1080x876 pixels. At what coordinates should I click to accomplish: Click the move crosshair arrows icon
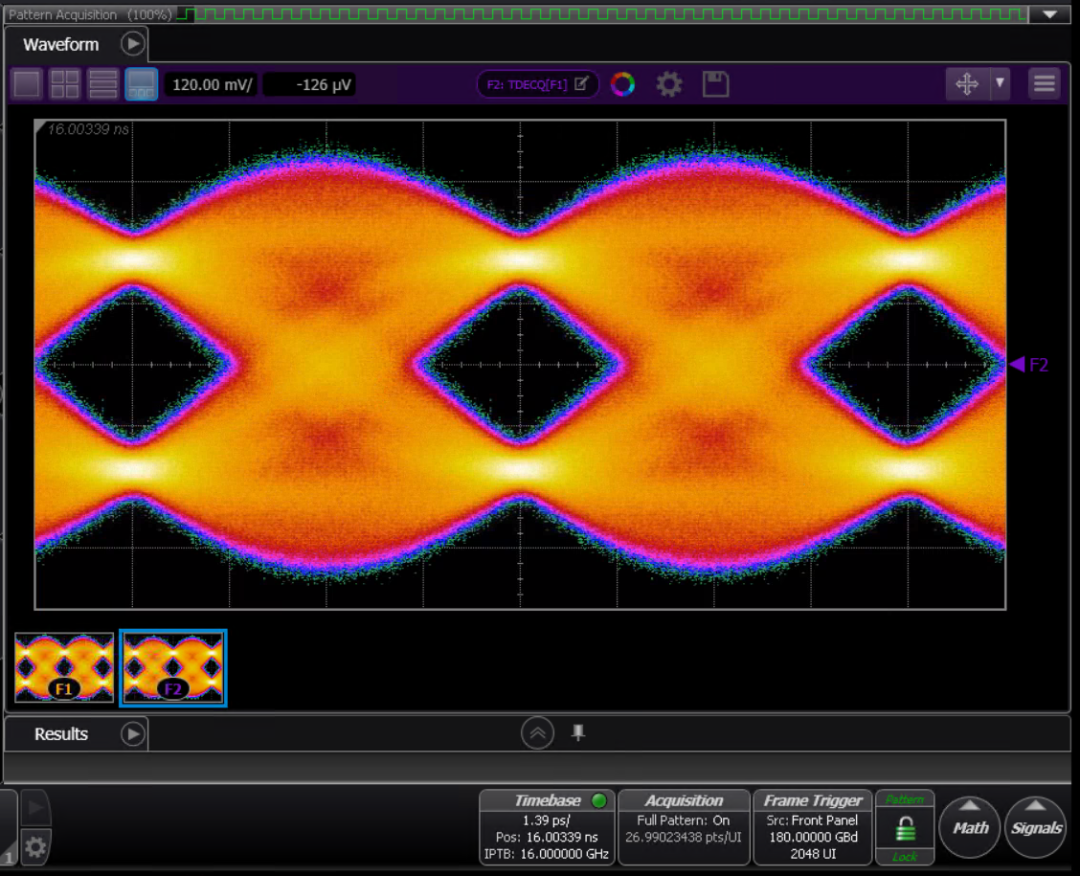tap(967, 84)
